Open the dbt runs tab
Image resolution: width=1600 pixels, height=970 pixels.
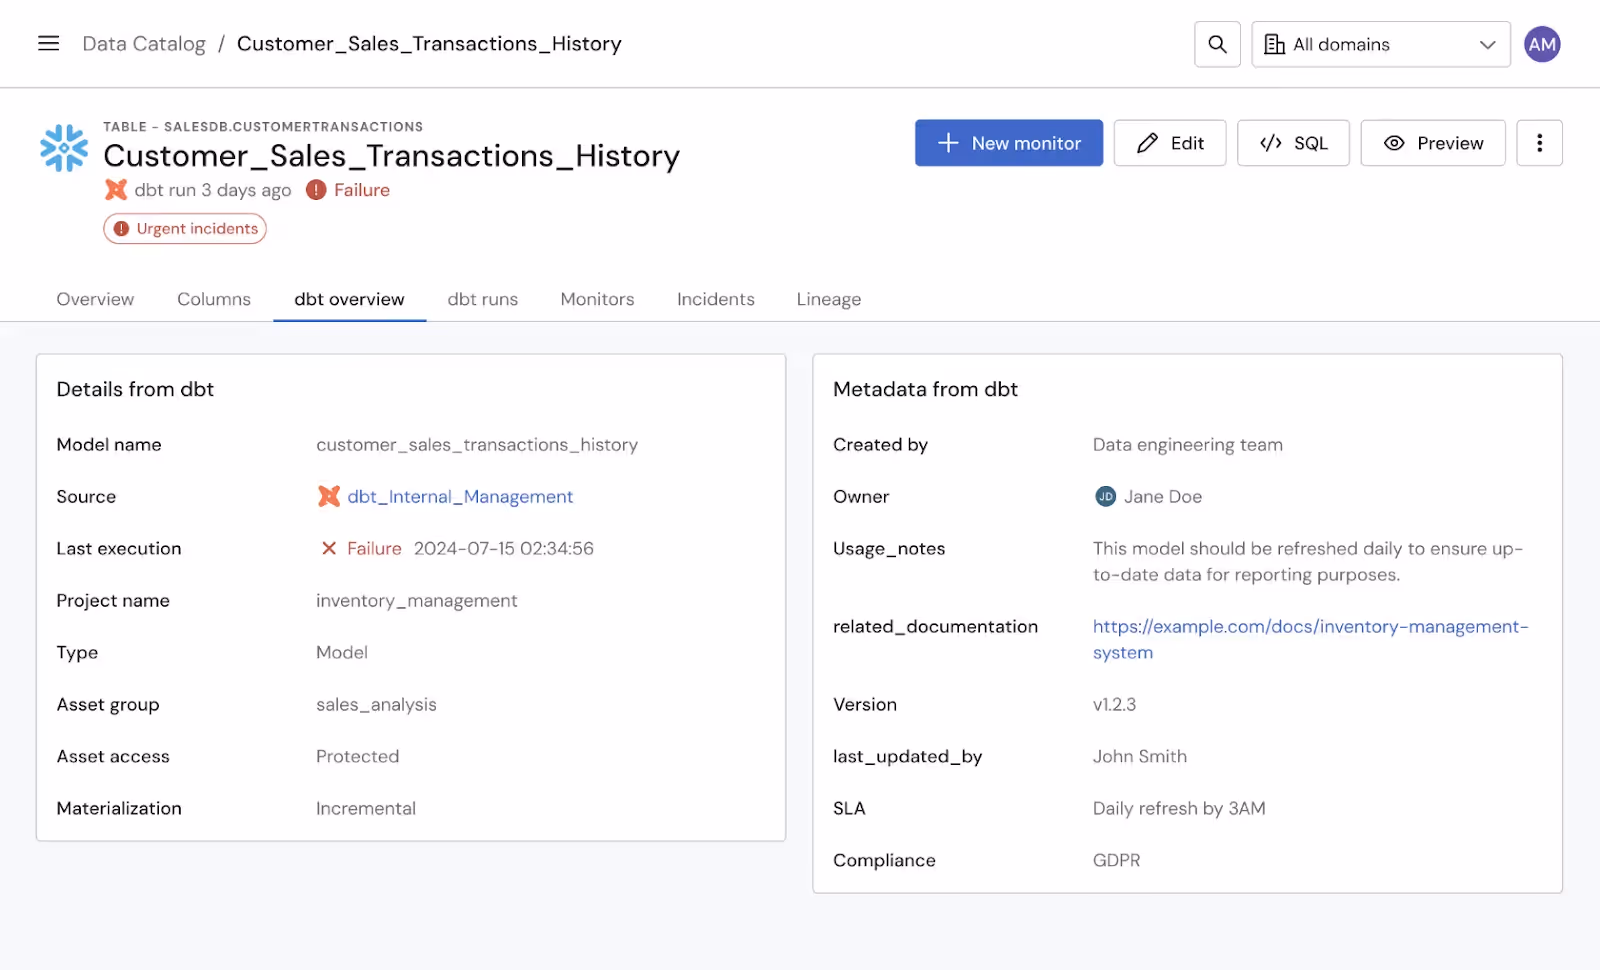(483, 299)
